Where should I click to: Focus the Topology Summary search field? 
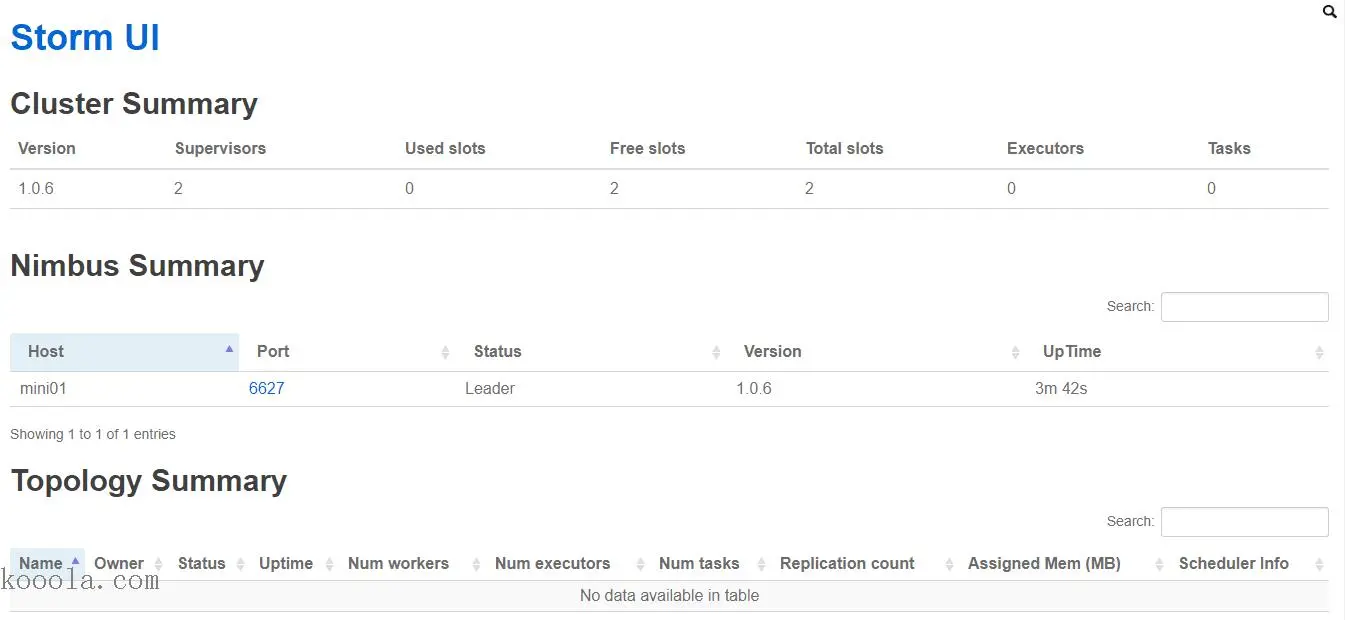[x=1244, y=522]
